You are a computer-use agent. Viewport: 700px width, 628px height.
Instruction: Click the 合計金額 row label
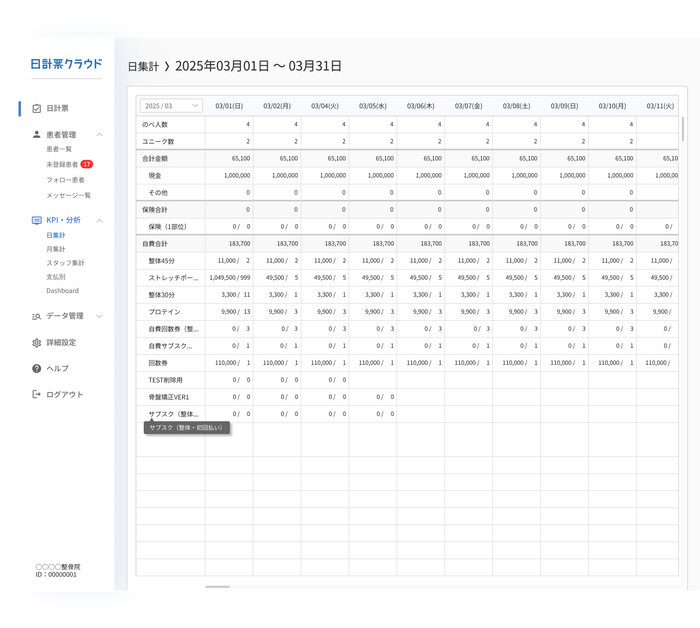[154, 158]
